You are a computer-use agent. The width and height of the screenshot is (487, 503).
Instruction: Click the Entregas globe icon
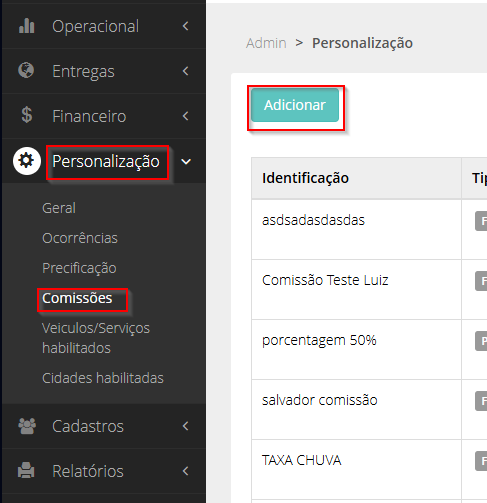26,70
